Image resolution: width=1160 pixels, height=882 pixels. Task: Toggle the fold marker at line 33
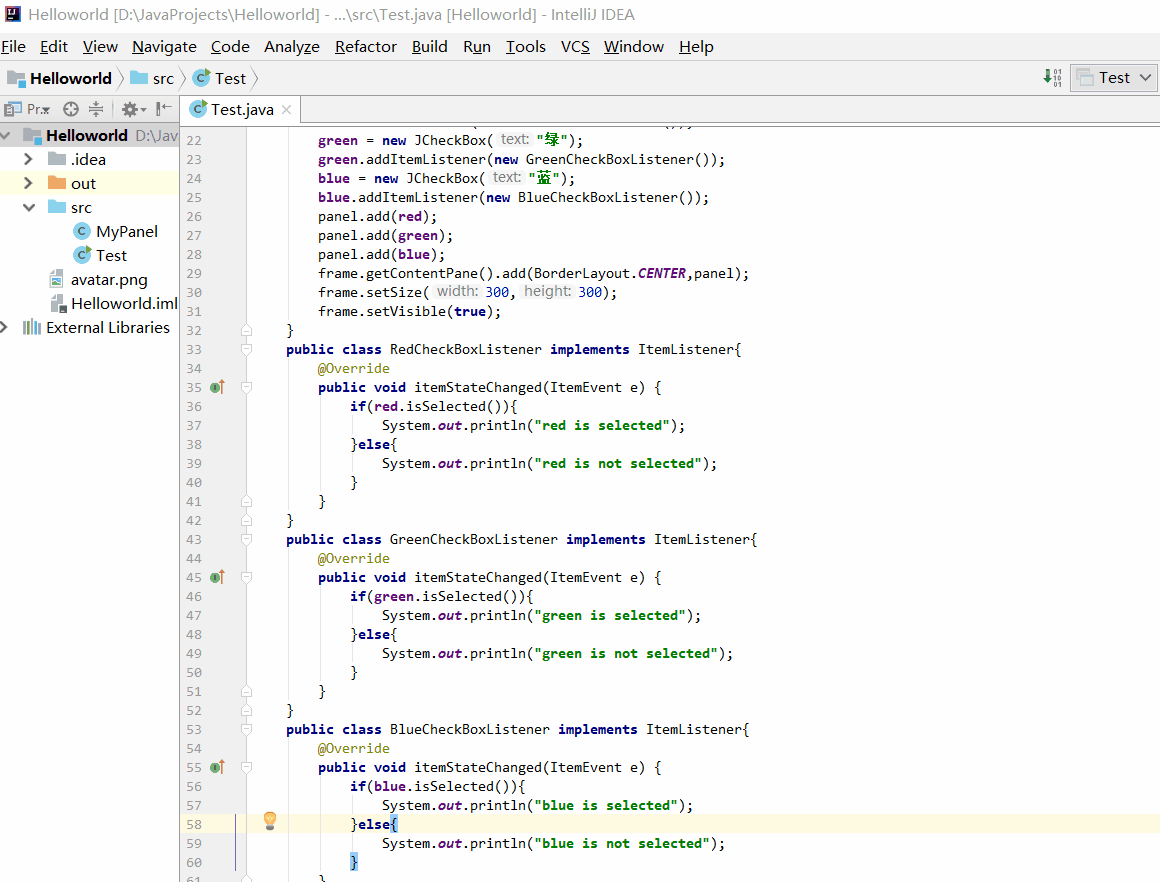(246, 349)
